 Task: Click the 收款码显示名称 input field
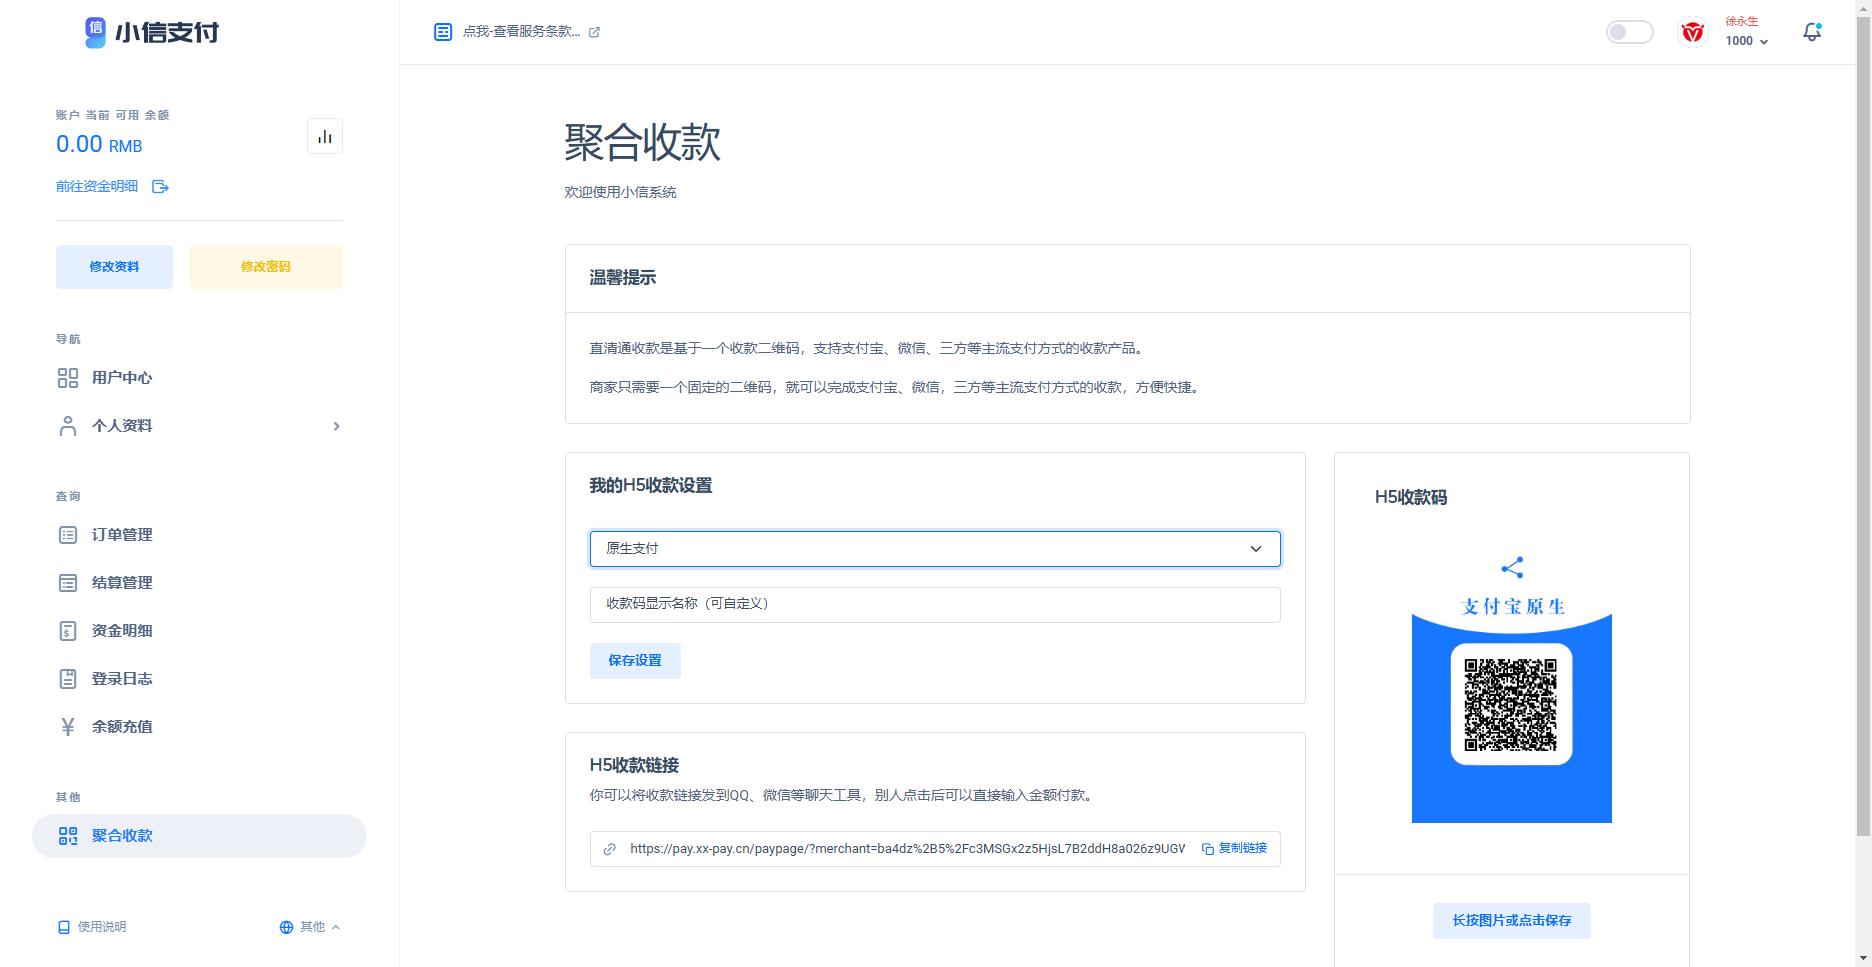tap(934, 604)
